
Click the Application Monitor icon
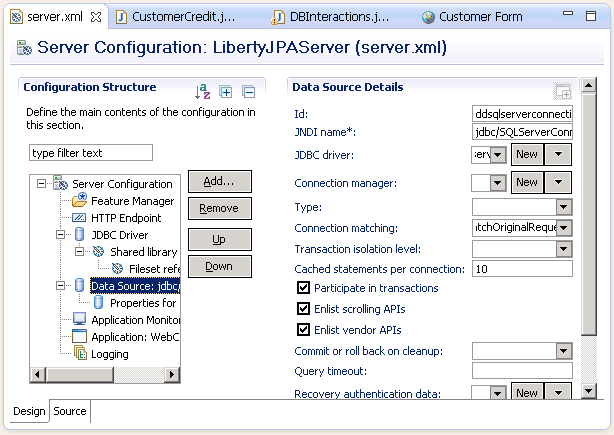(80, 320)
